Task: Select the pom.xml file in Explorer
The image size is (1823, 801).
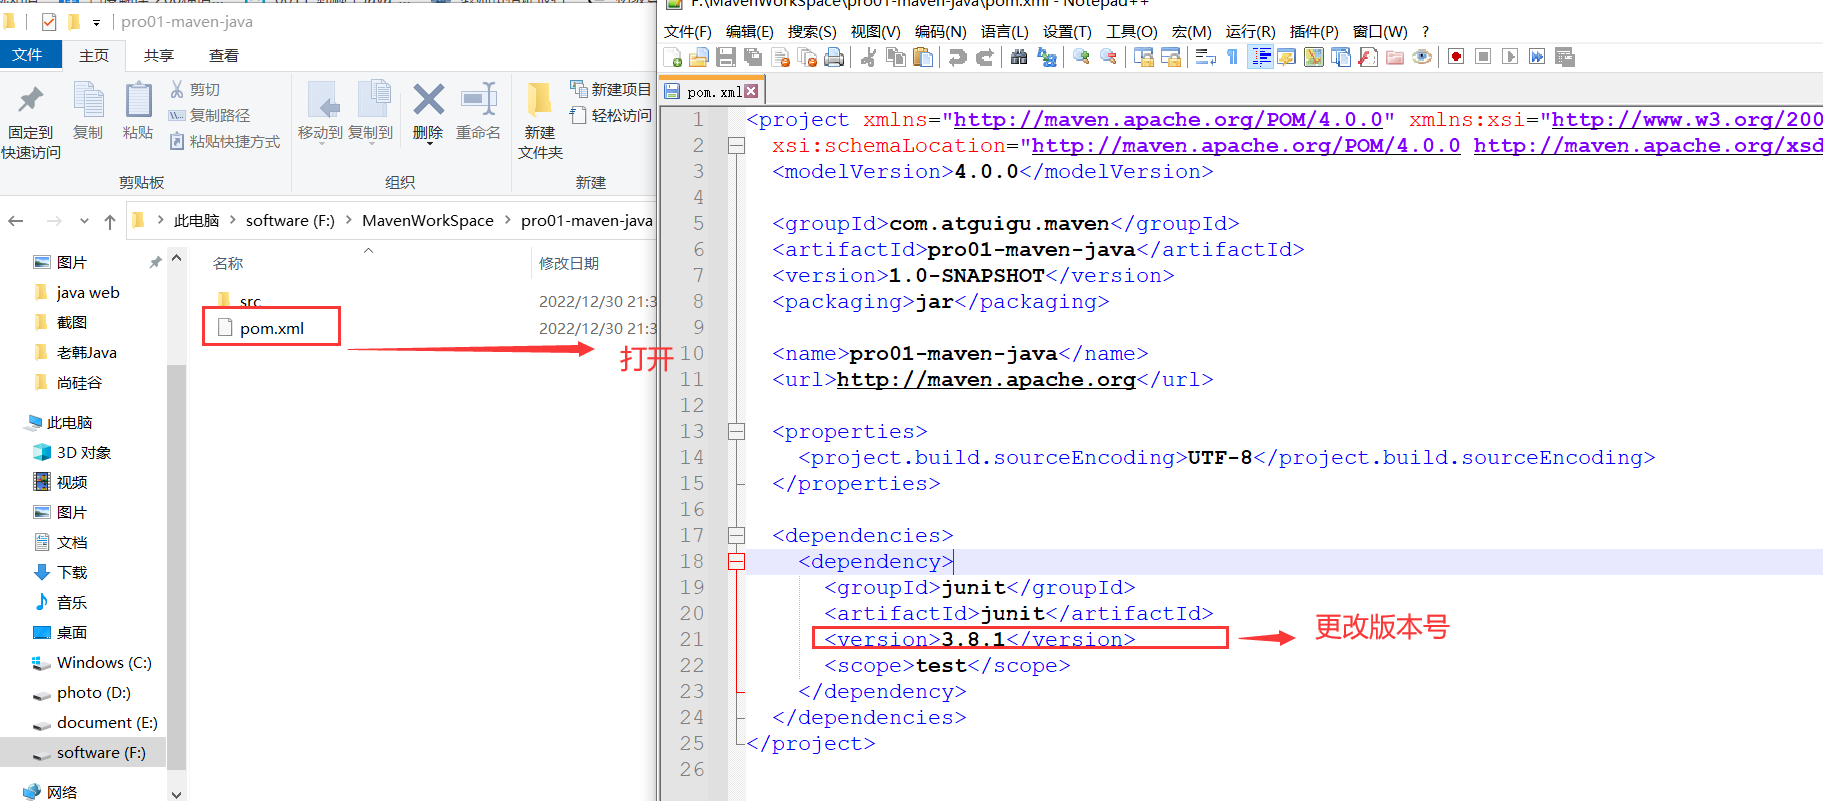Action: pyautogui.click(x=272, y=328)
